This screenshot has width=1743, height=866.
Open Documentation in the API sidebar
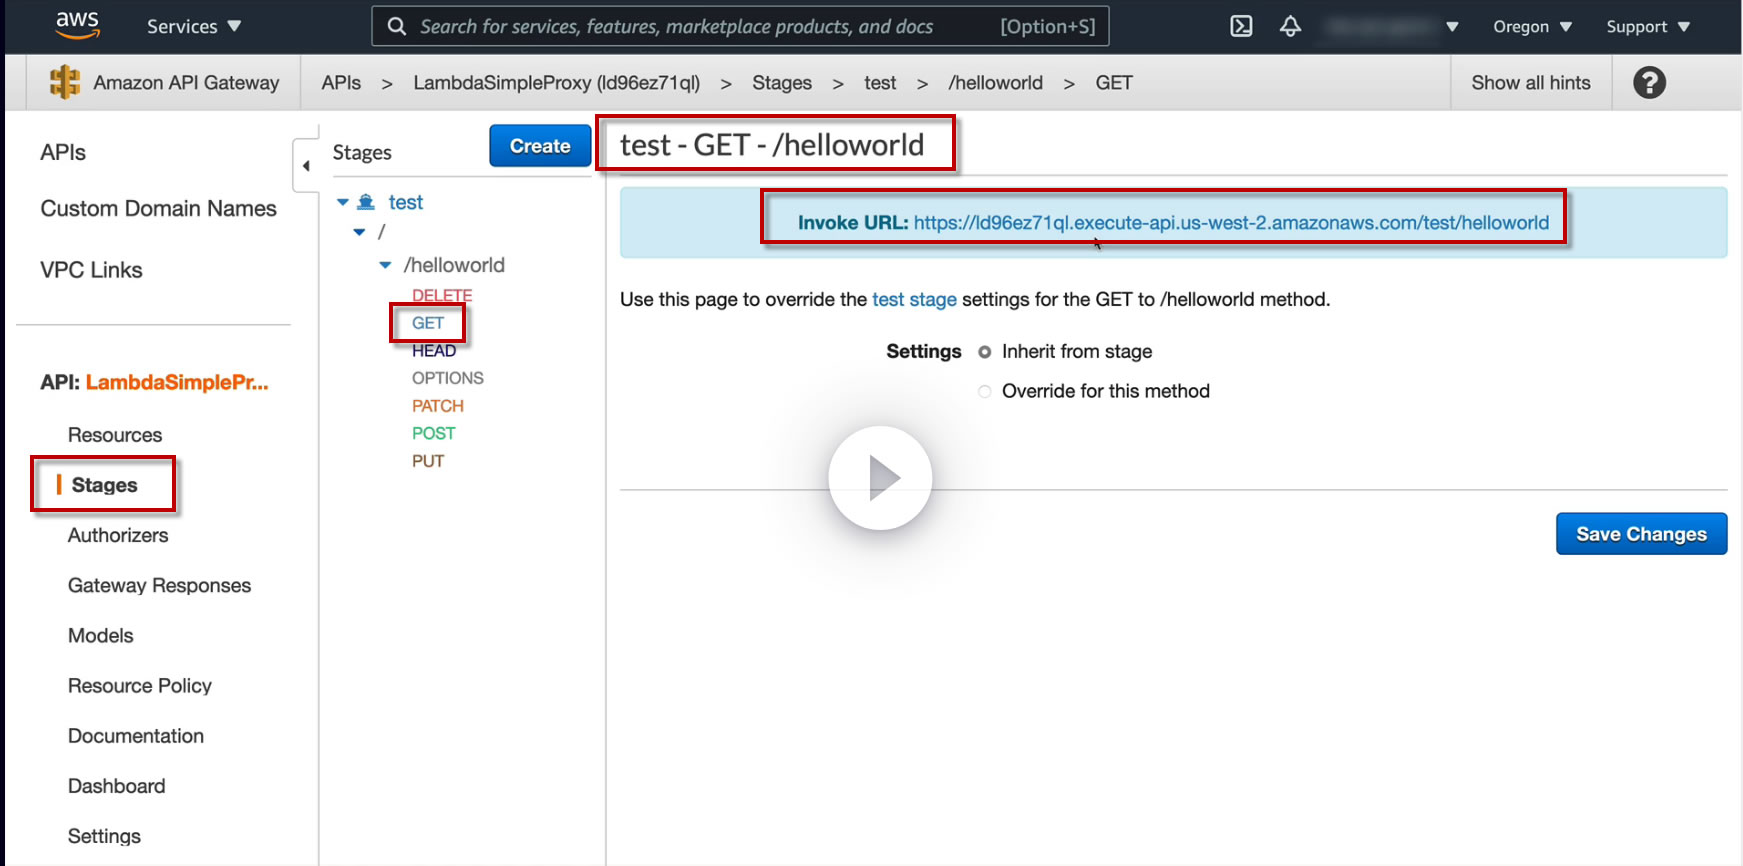pyautogui.click(x=136, y=735)
